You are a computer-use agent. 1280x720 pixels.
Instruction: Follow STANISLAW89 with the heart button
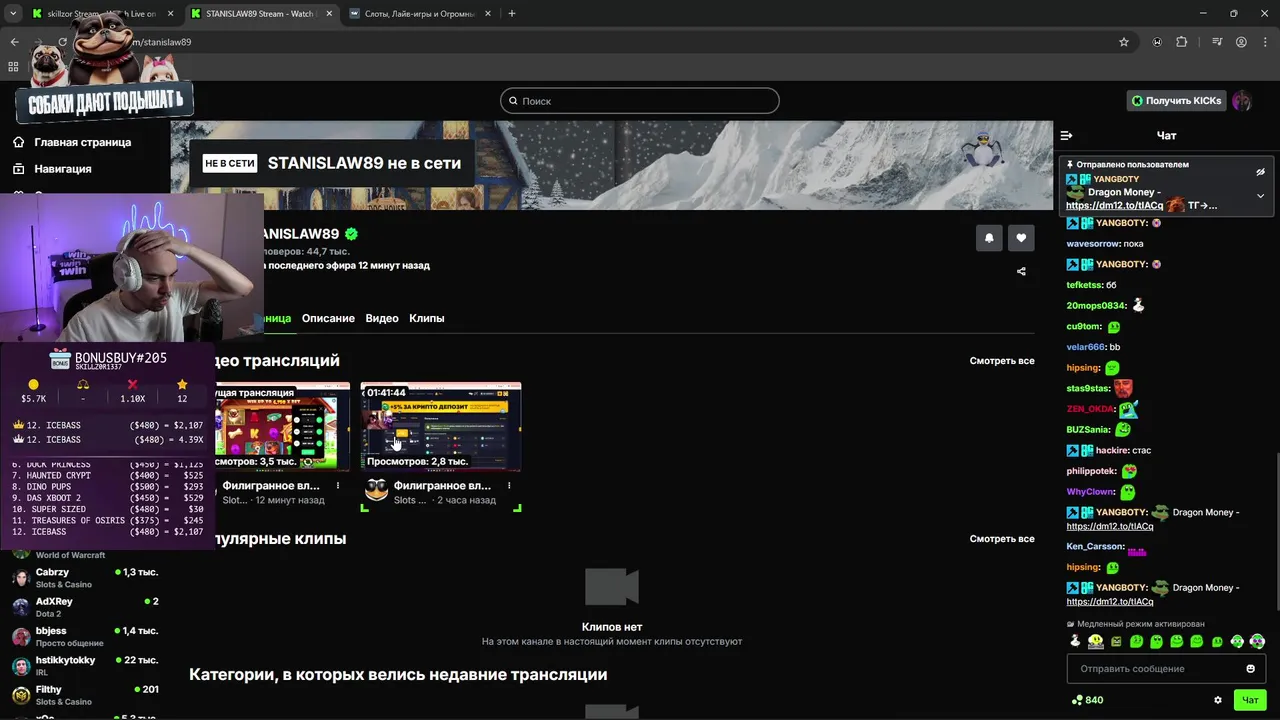point(1021,238)
